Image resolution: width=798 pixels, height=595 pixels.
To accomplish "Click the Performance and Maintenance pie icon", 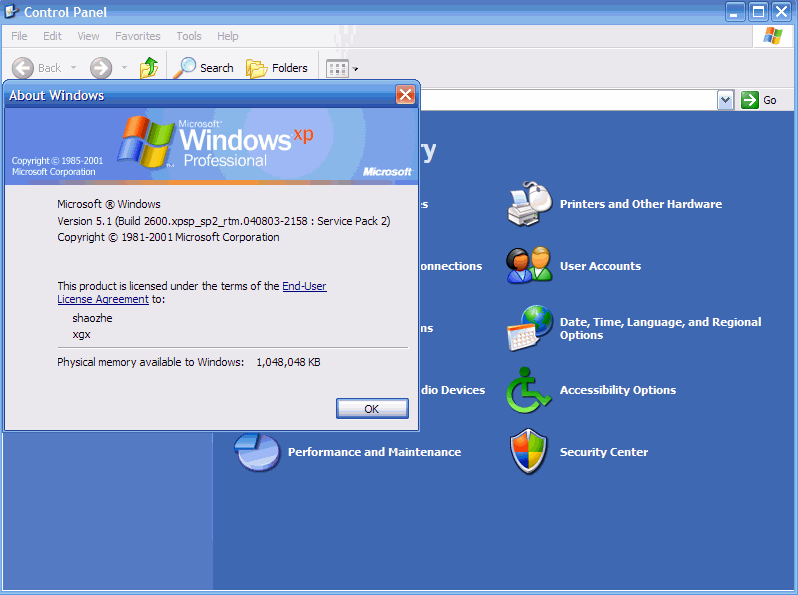I will point(257,451).
